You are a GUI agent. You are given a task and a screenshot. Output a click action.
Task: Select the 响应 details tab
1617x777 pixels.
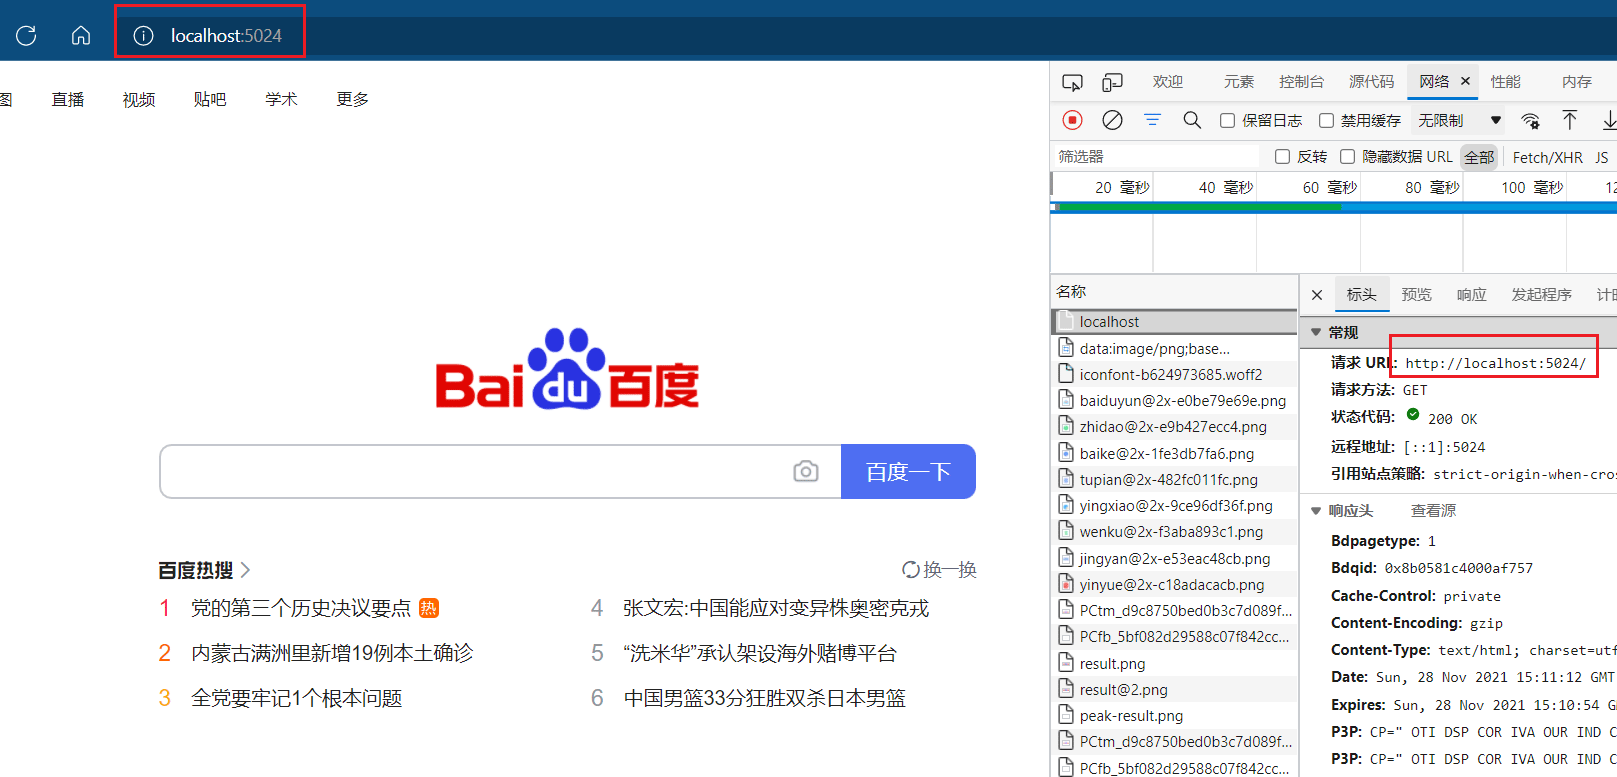point(1471,295)
